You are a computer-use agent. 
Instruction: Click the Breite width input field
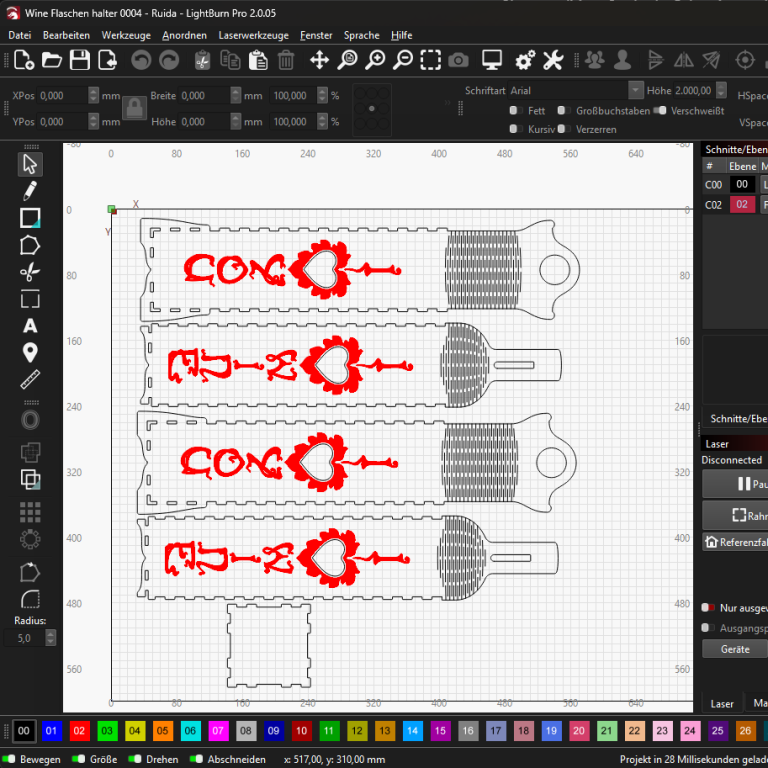pos(204,96)
